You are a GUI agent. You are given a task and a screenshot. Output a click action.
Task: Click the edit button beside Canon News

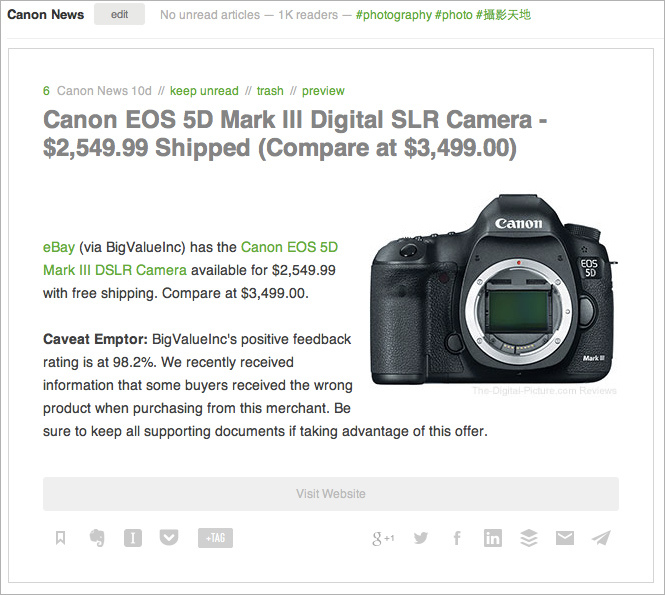[120, 14]
